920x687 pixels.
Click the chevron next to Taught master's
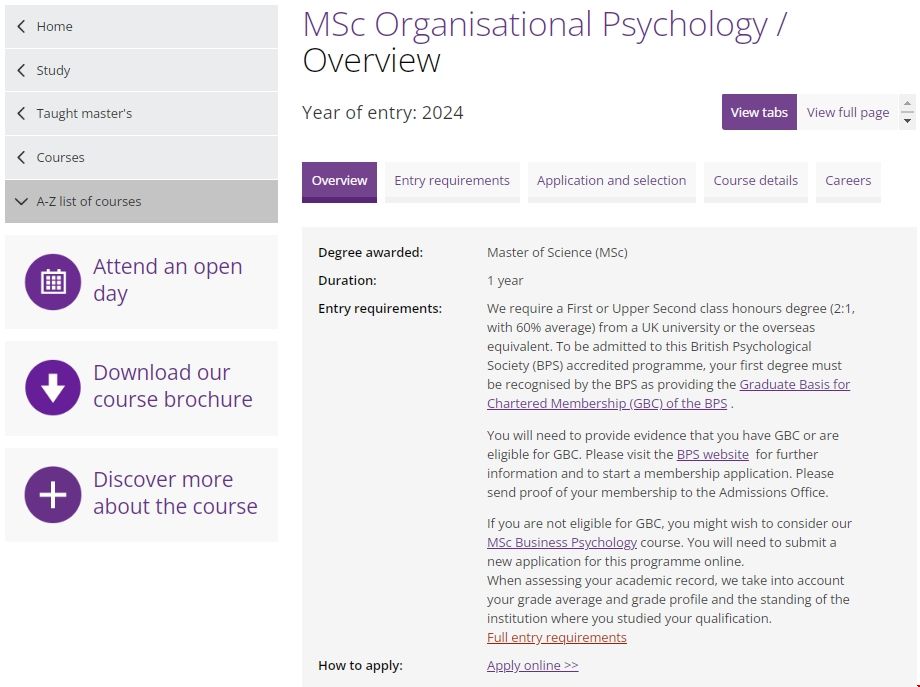point(22,113)
